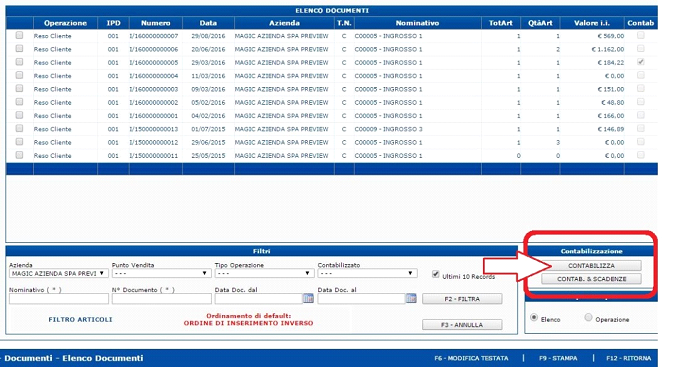Click date 29/03/2016 in the list
686x368 pixels.
[208, 63]
